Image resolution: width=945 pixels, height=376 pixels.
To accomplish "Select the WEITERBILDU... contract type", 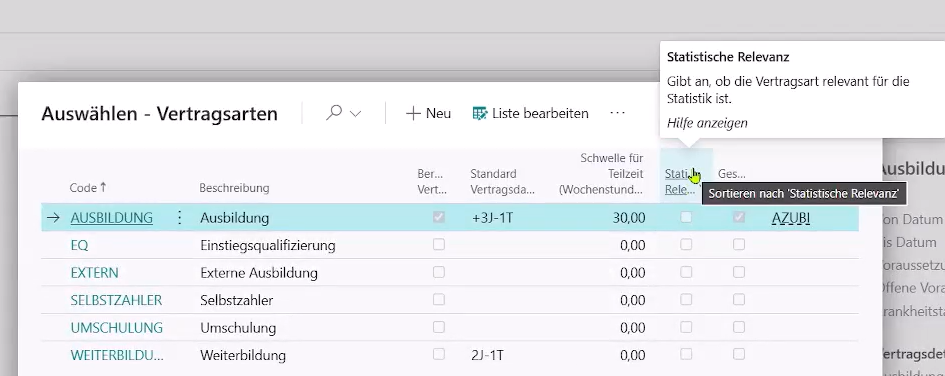I will tap(117, 355).
